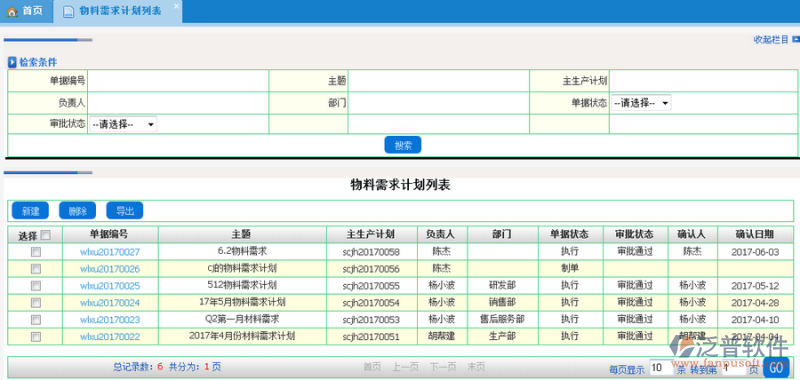Click the 确认人 column header
800x380 pixels.
[692, 235]
